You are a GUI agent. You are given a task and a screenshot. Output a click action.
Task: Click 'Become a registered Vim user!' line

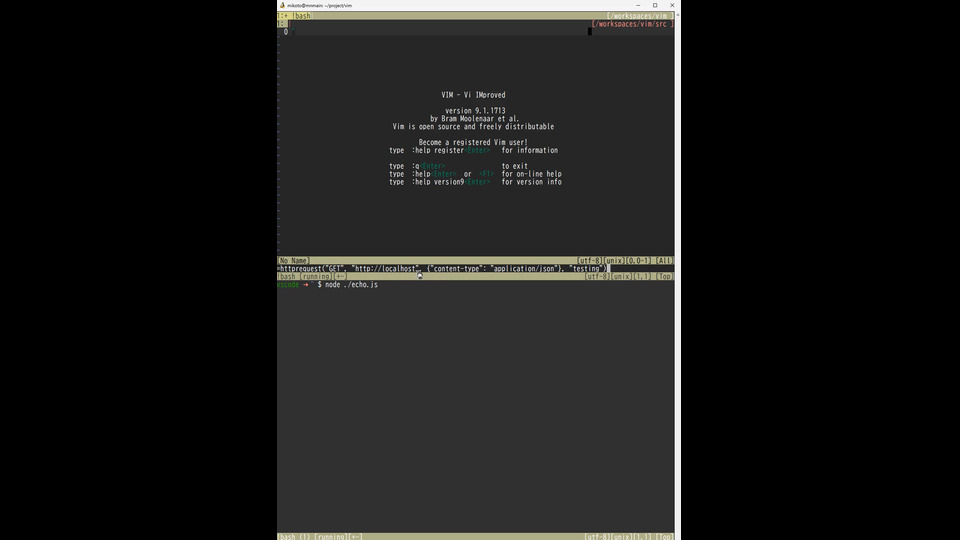473,142
